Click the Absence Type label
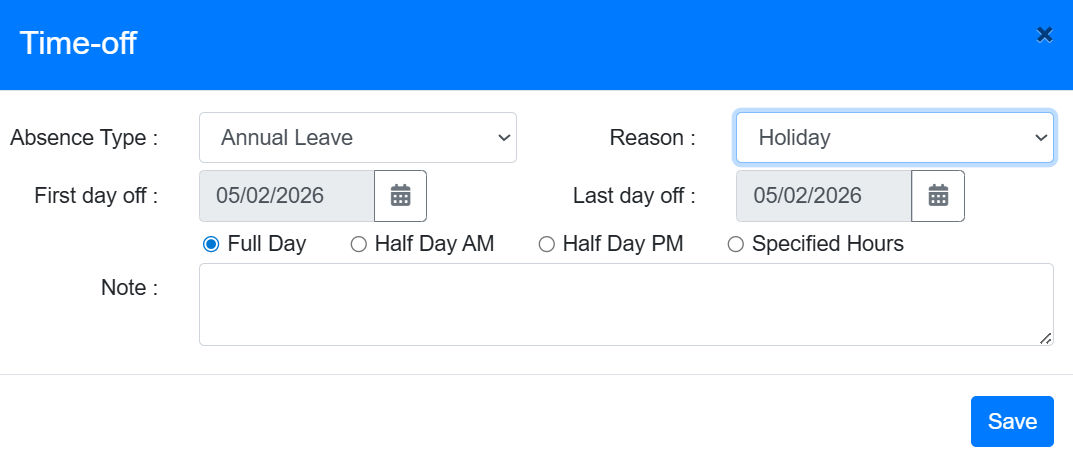This screenshot has width=1073, height=468. (x=84, y=138)
